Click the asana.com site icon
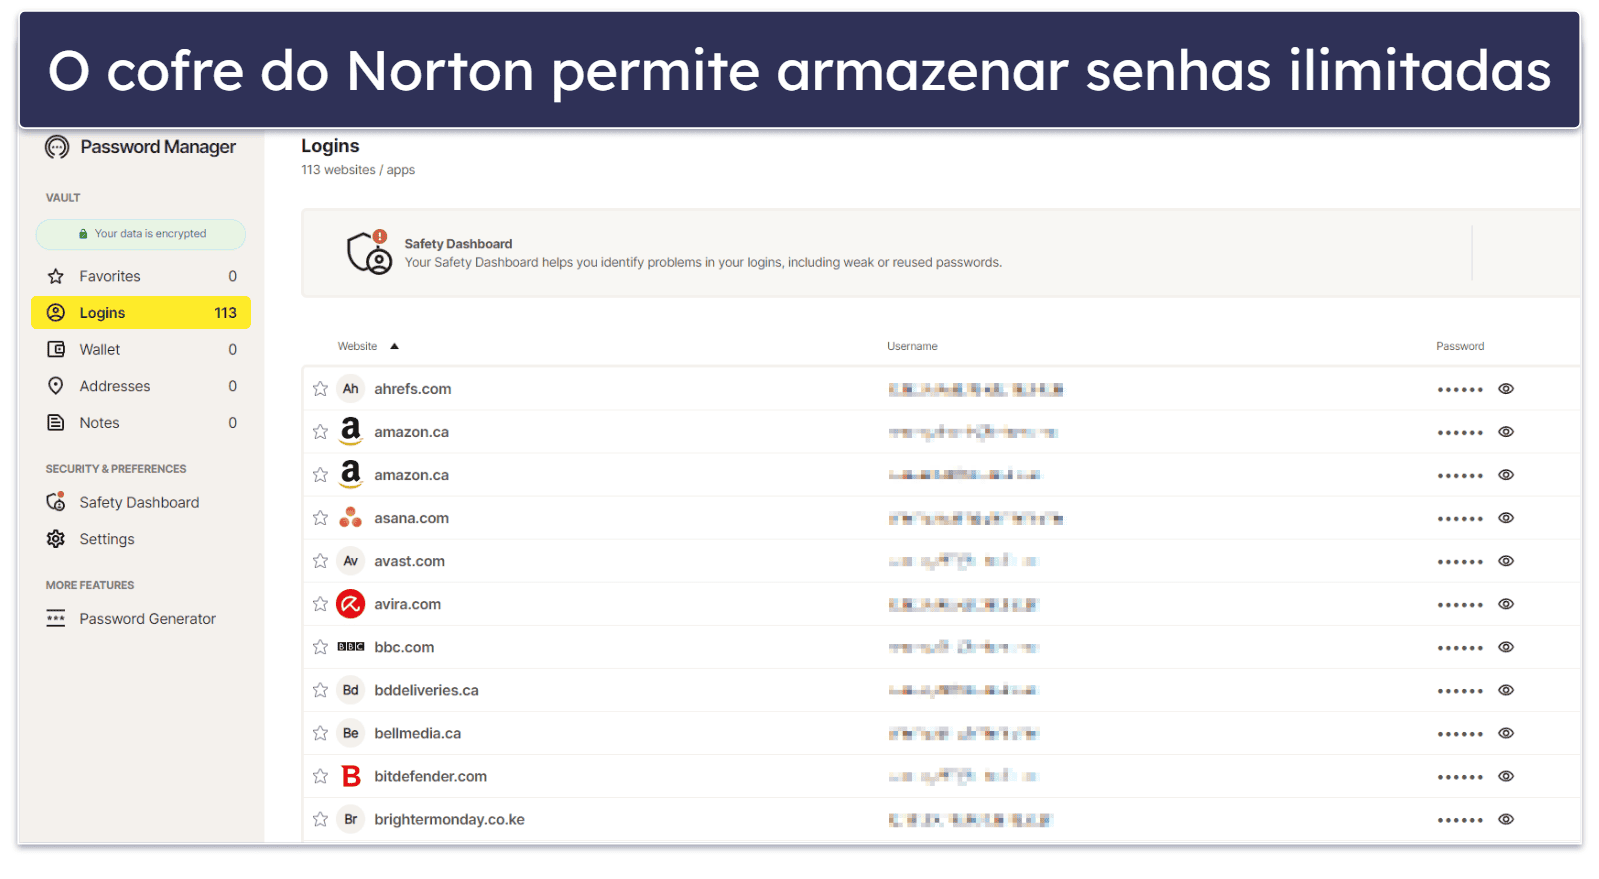This screenshot has width=1599, height=879. [350, 518]
